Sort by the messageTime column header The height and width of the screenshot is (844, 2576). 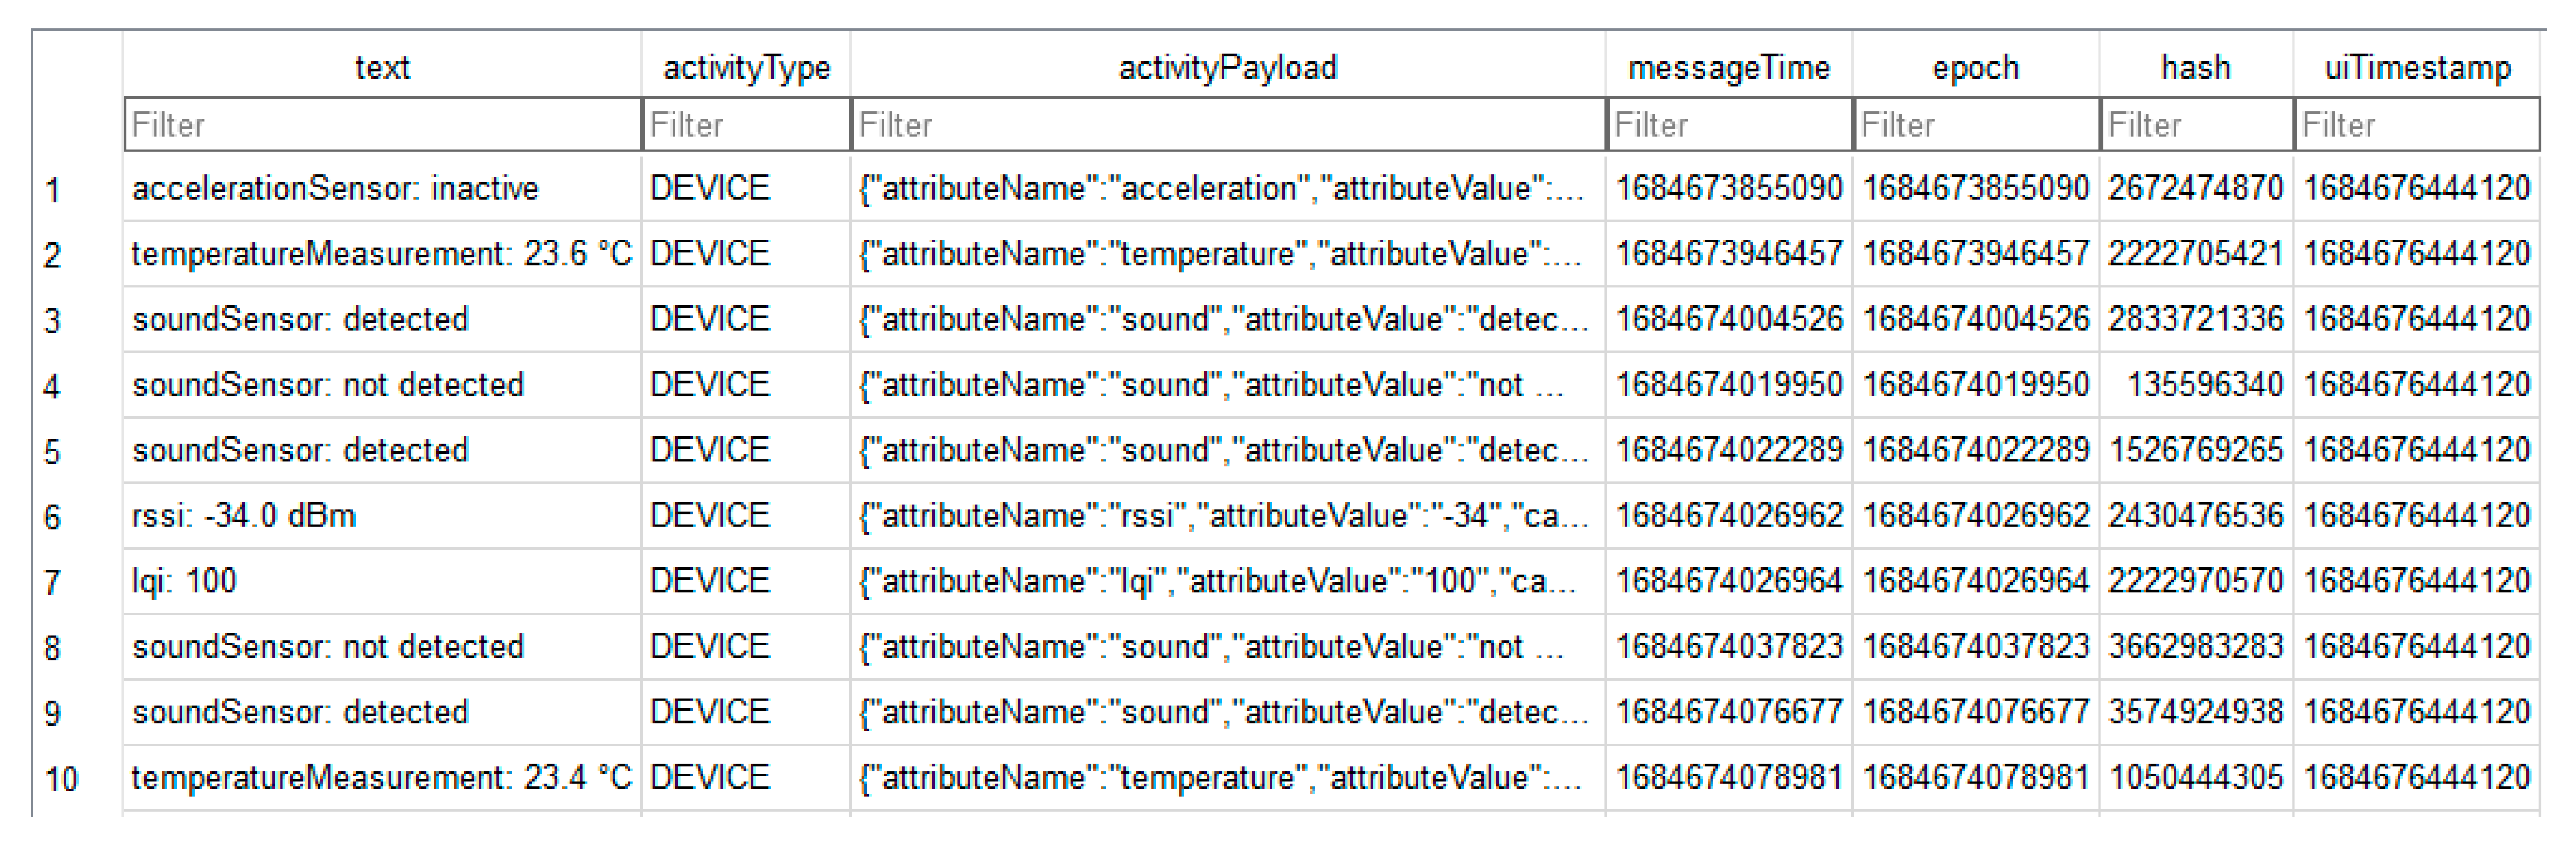(1729, 67)
